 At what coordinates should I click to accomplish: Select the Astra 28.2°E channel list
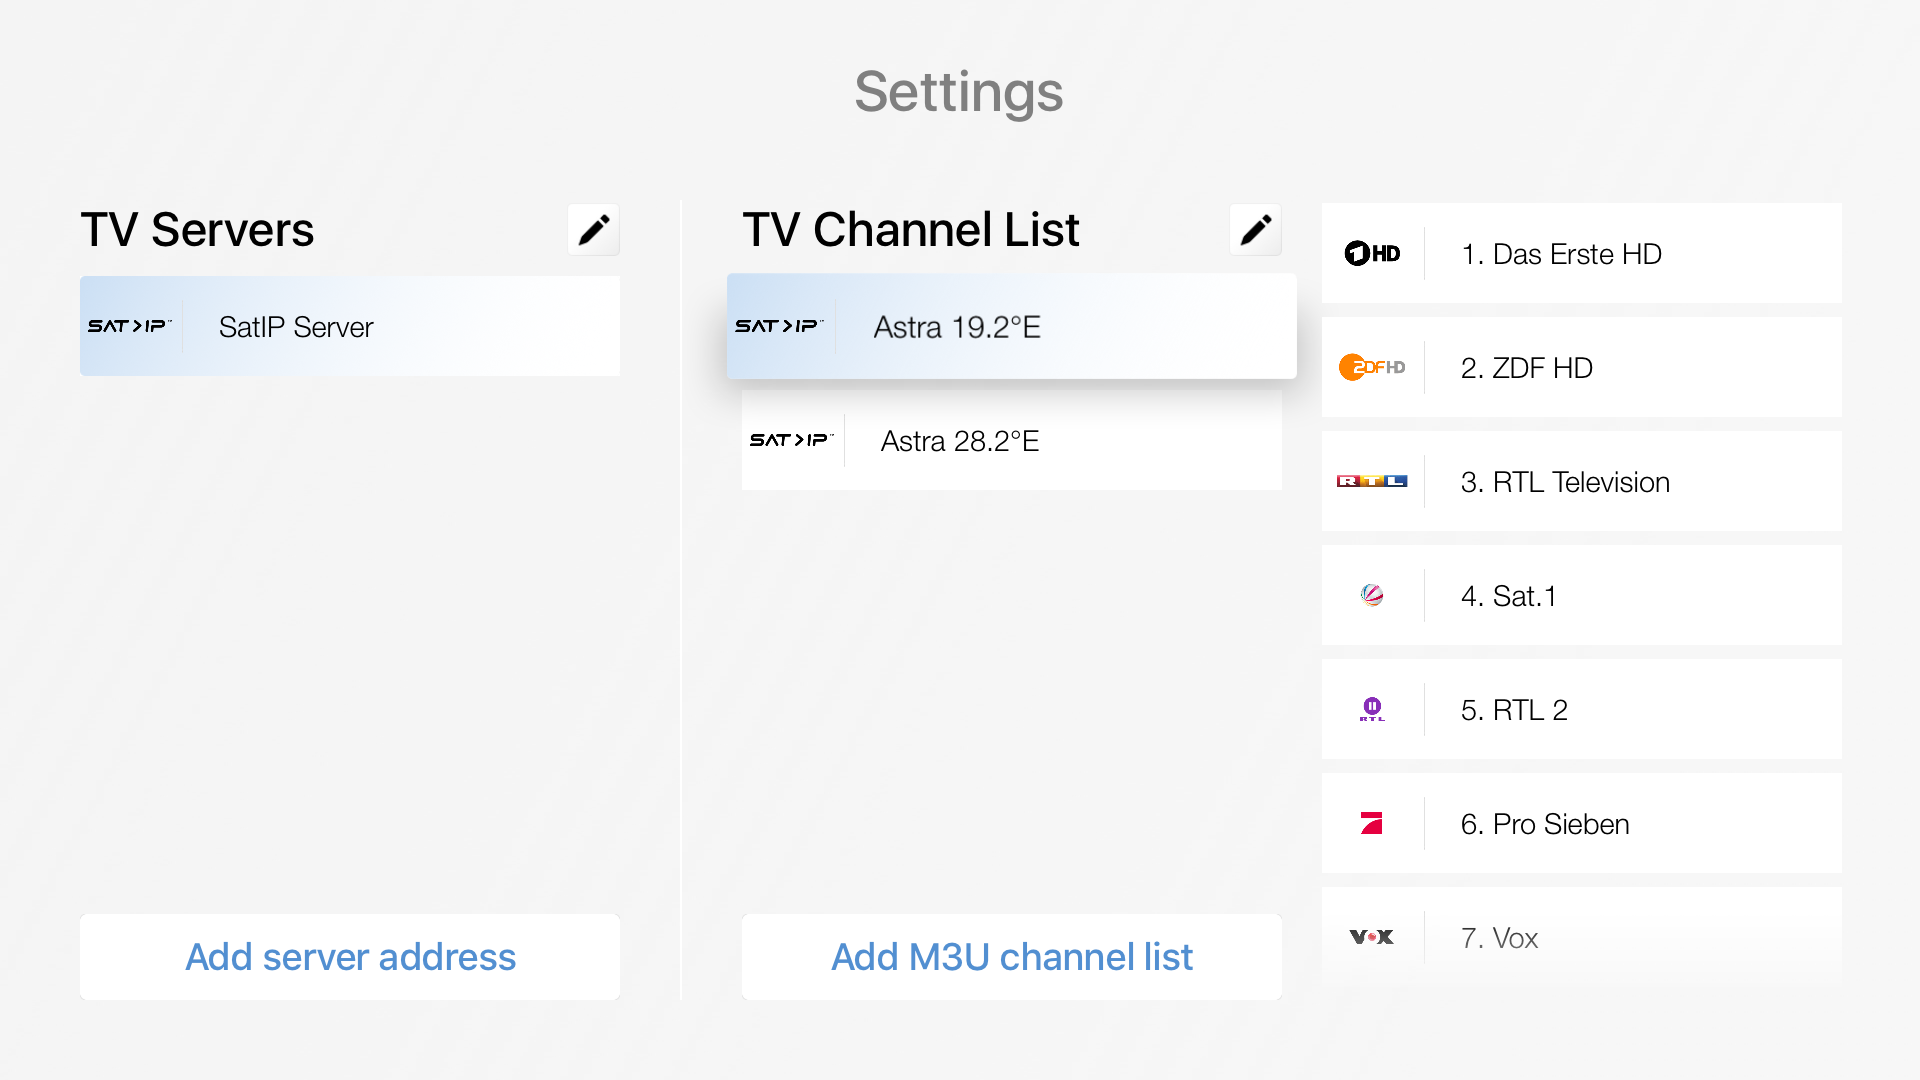click(1012, 440)
